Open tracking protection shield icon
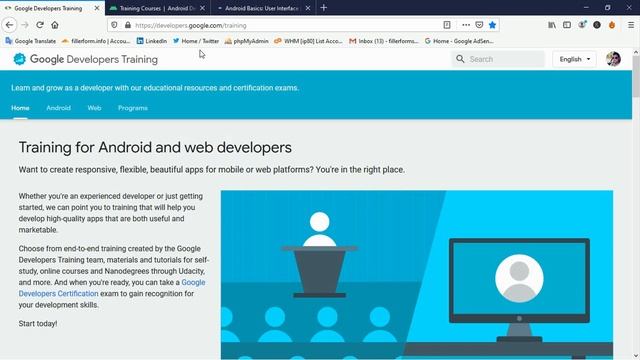The width and height of the screenshot is (640, 360). click(x=114, y=25)
